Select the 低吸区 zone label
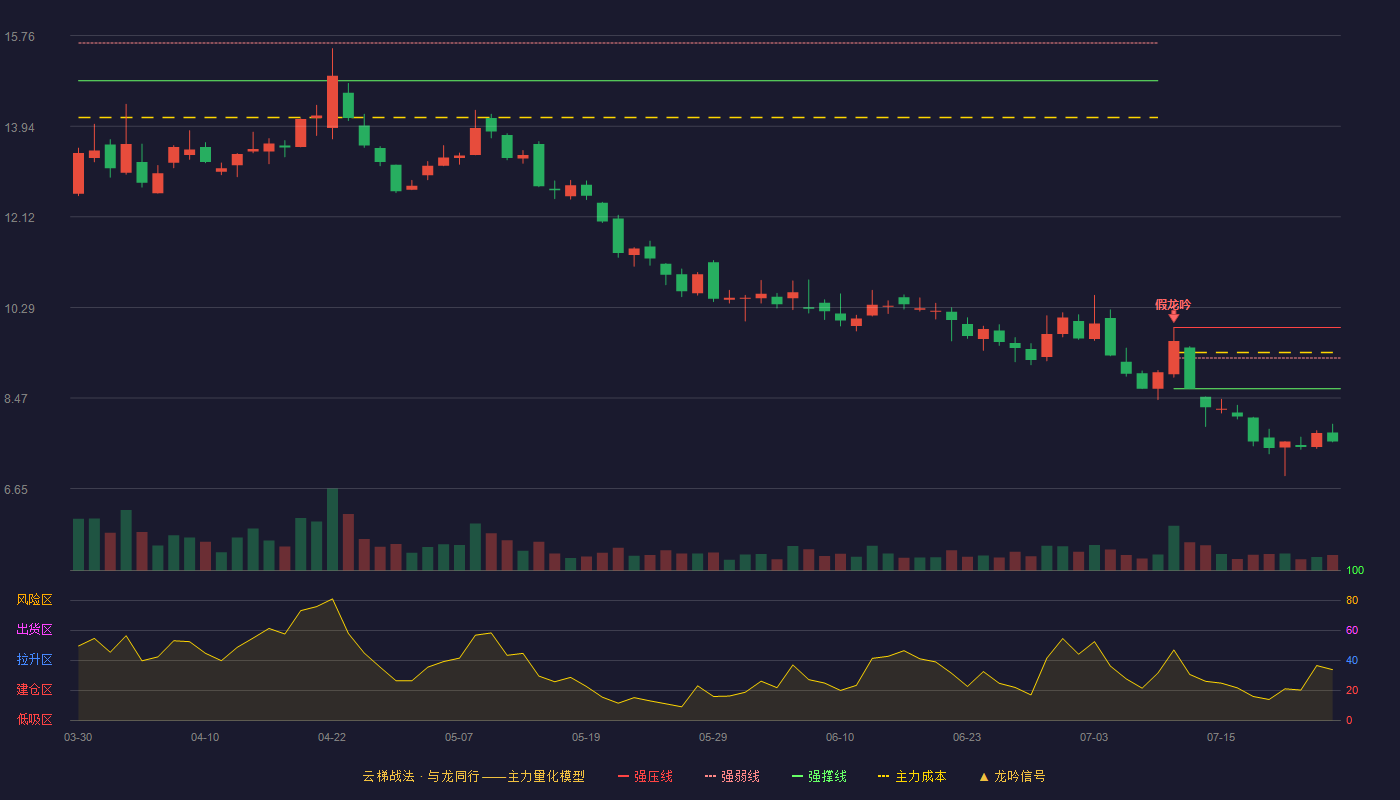1400x800 pixels. (34, 719)
